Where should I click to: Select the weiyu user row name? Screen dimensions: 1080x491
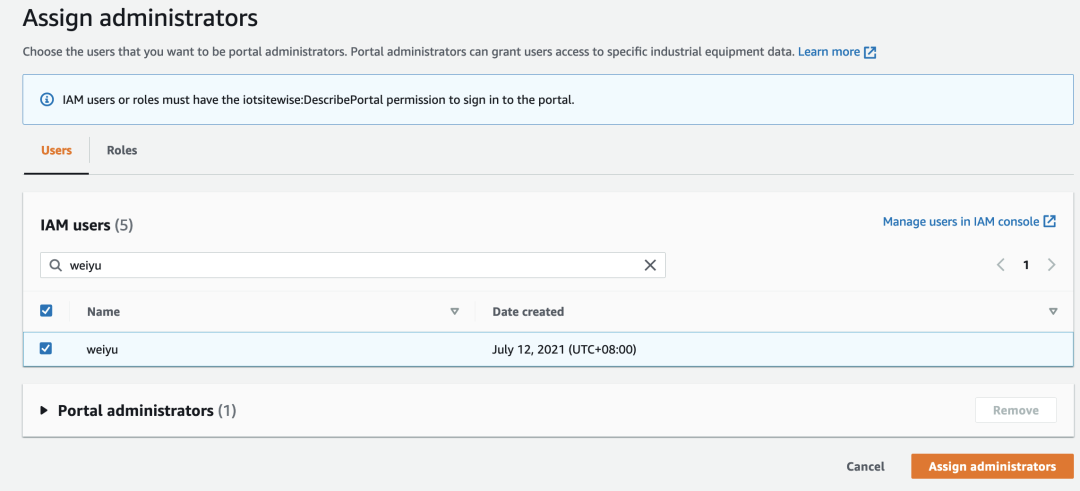click(103, 350)
